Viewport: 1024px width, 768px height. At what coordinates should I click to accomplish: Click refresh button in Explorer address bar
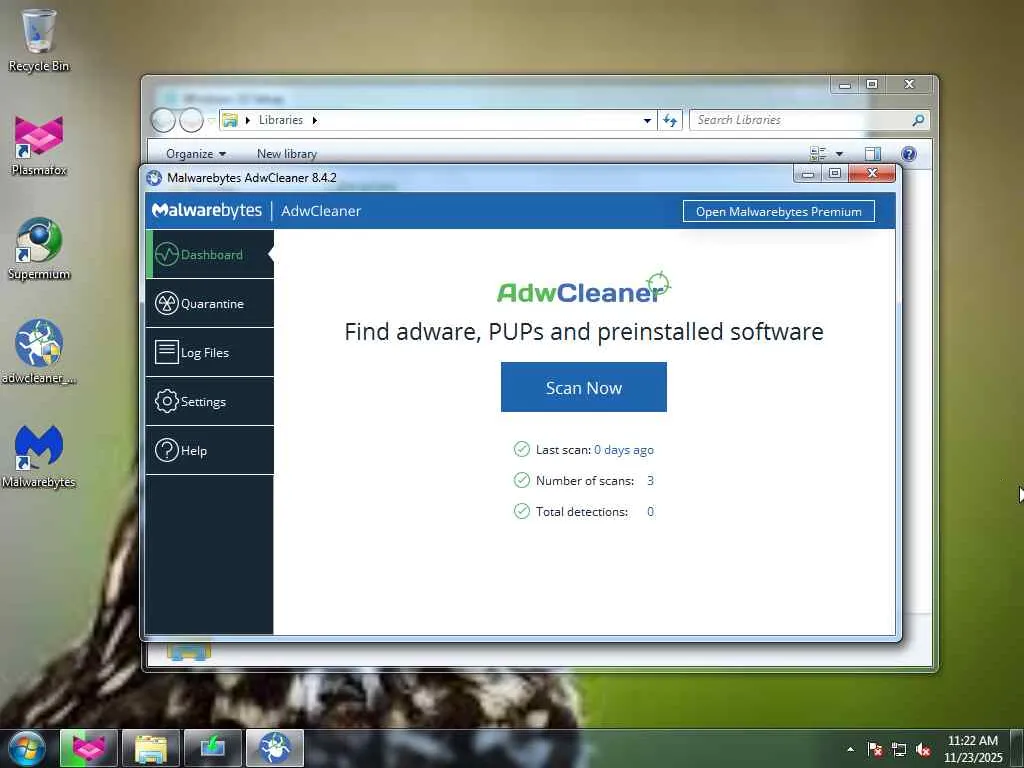coord(670,120)
